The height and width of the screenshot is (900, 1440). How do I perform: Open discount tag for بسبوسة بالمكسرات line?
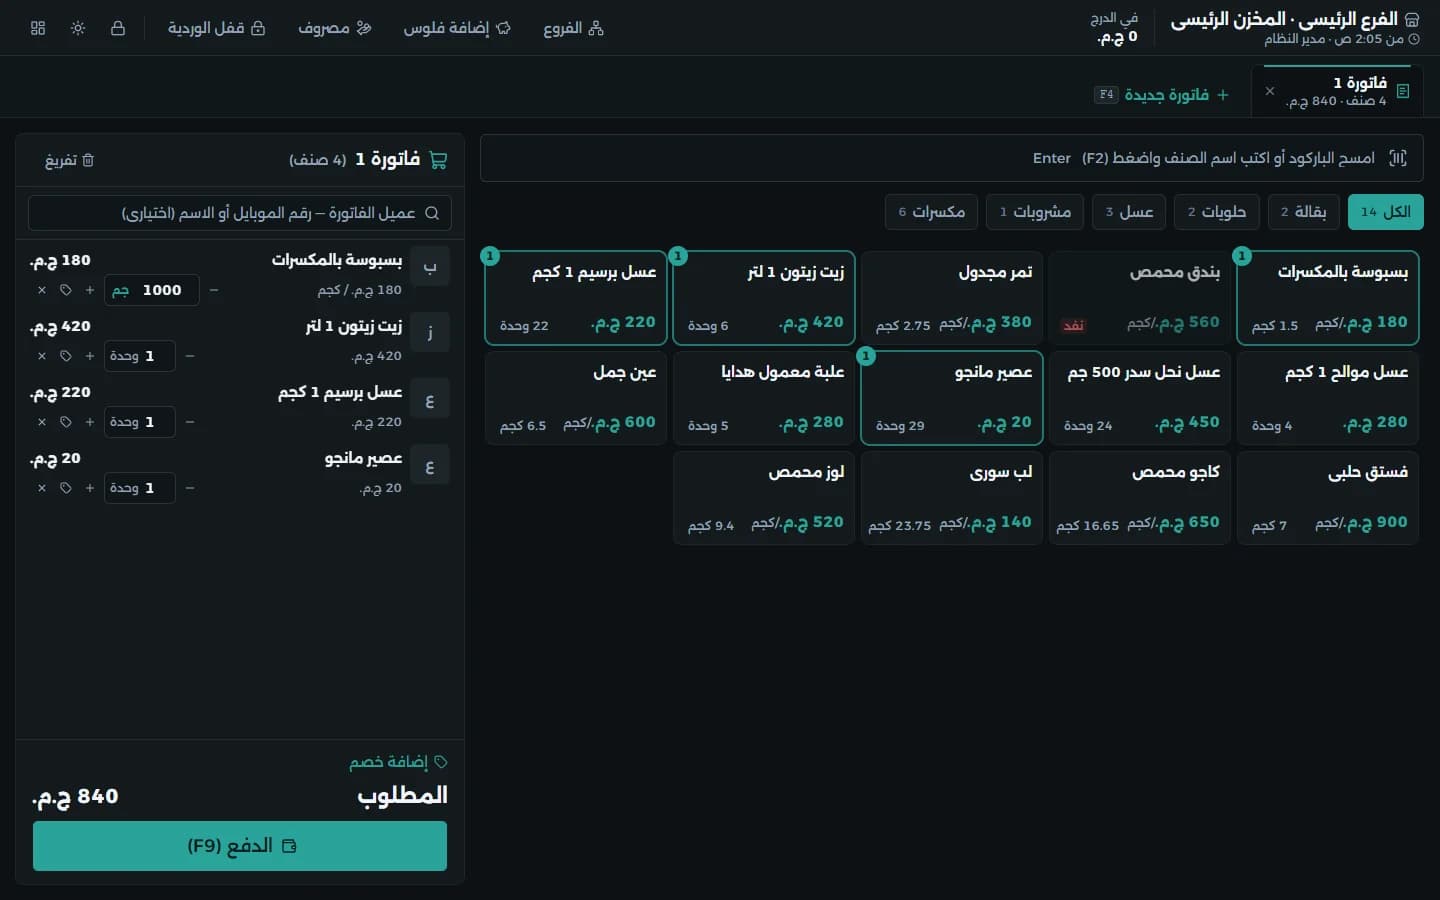(66, 290)
